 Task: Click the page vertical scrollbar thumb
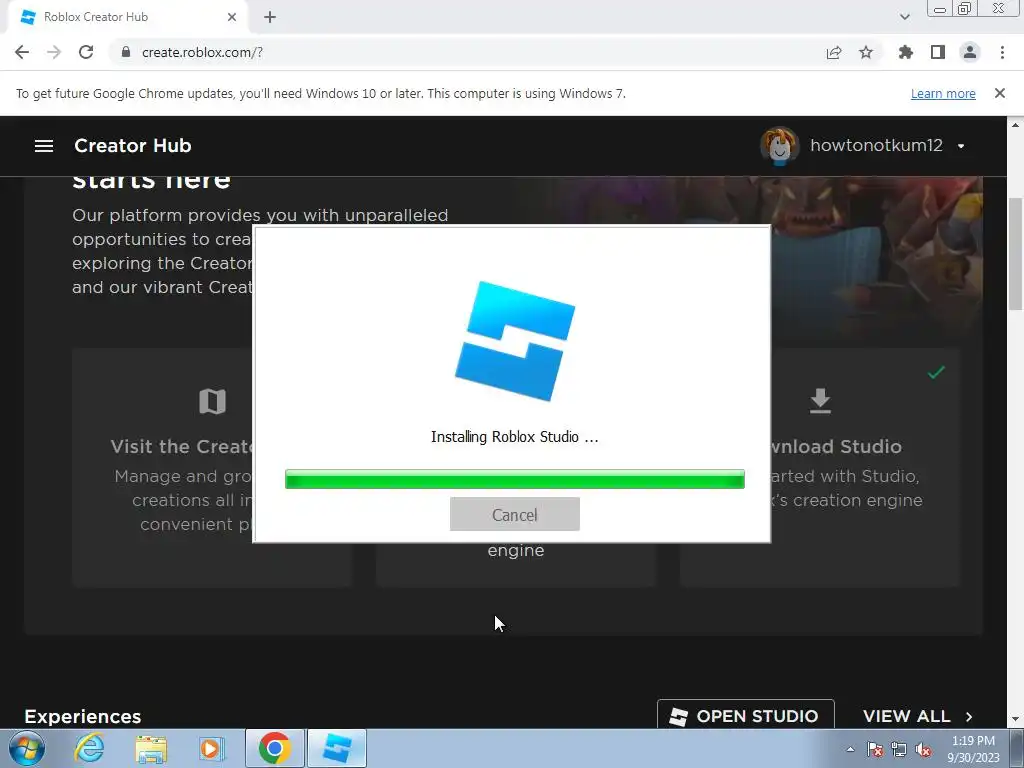(1015, 253)
